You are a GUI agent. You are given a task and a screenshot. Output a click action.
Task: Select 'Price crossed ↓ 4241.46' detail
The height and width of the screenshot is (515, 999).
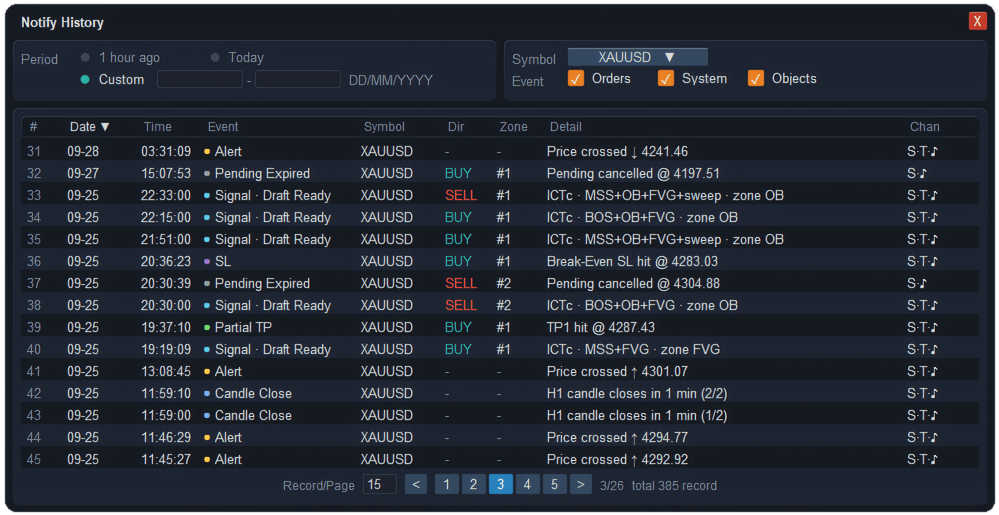(x=617, y=152)
